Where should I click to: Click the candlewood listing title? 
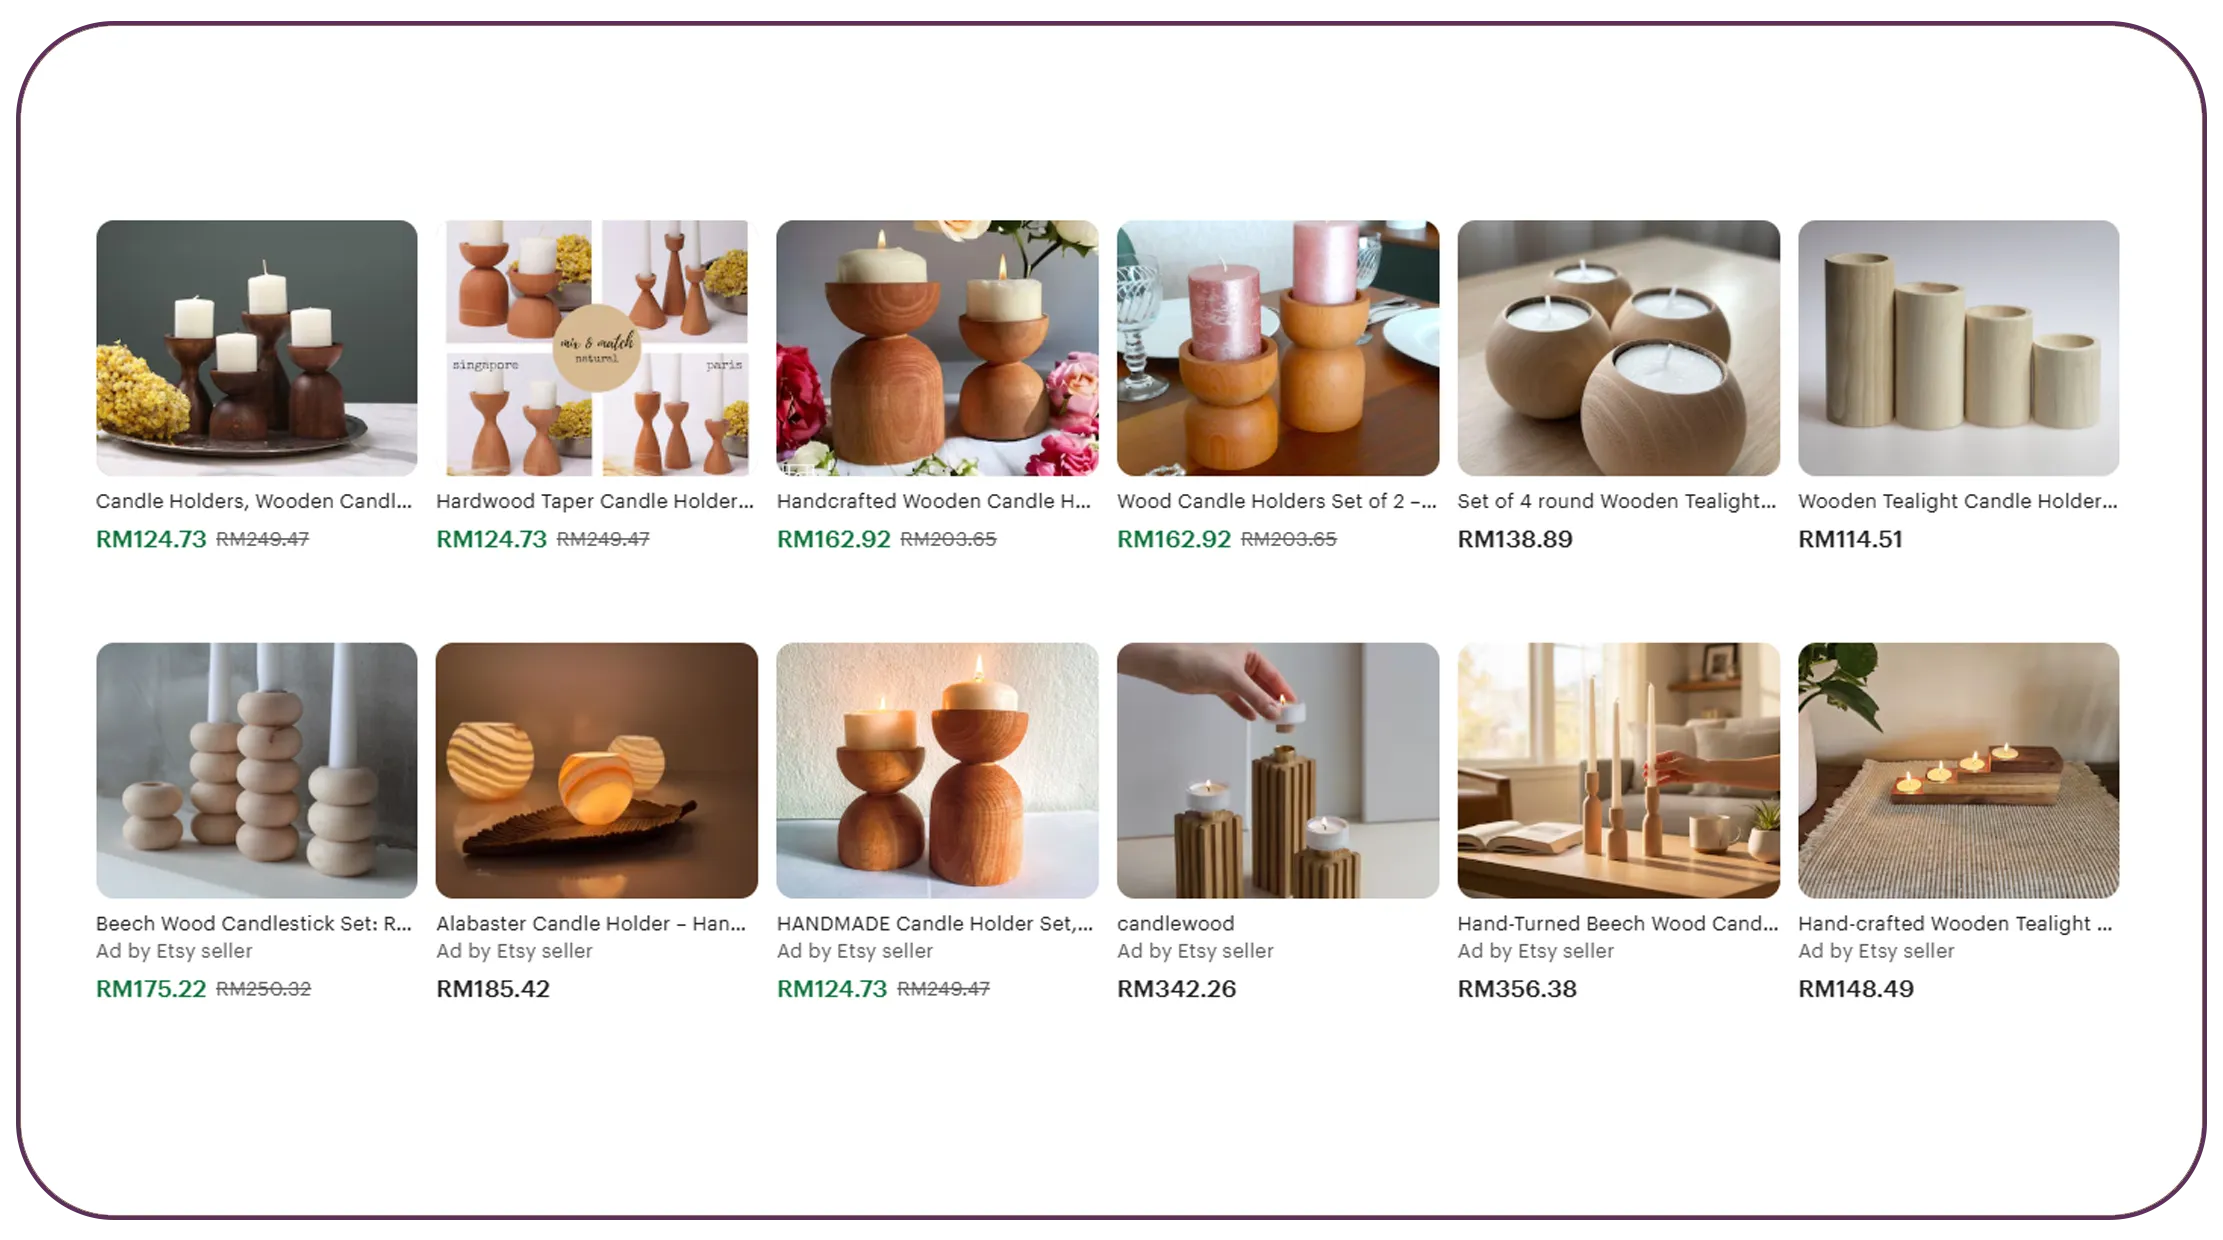coord(1175,924)
